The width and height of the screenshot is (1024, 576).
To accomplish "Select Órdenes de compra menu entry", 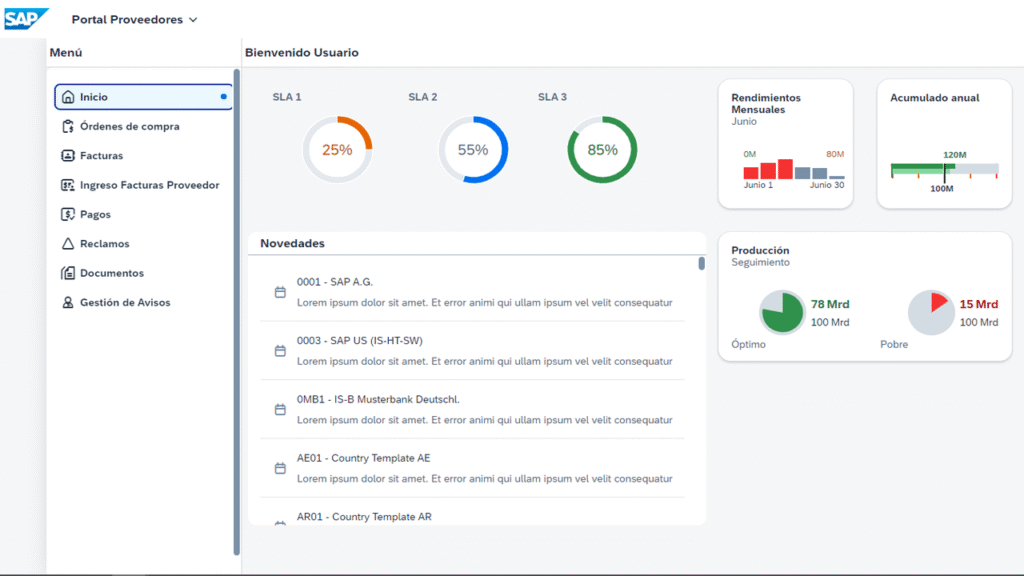I will pos(130,127).
